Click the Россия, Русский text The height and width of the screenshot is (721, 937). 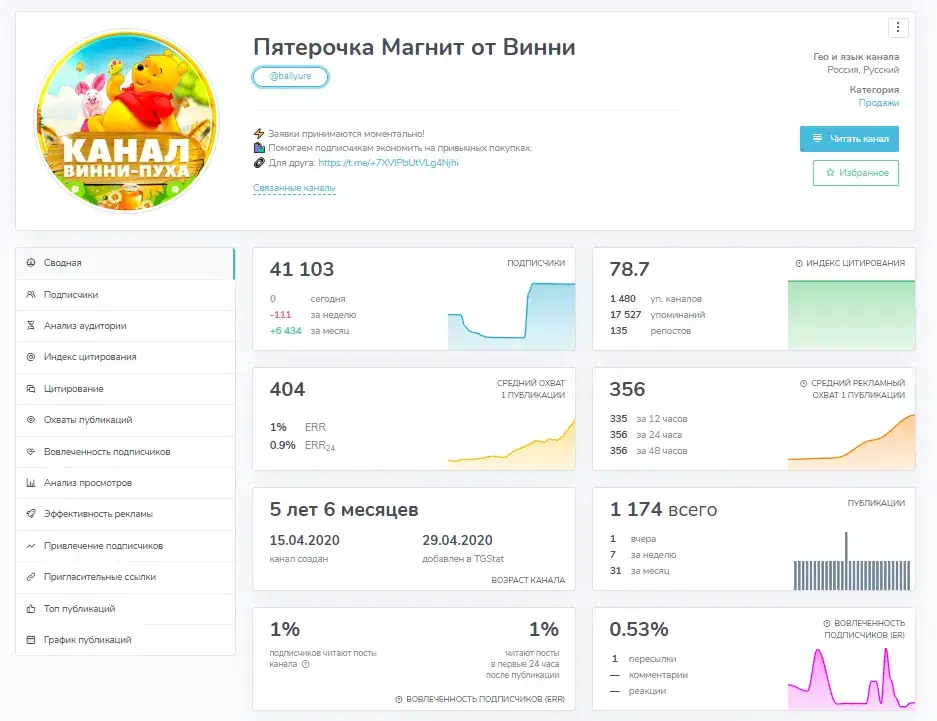(863, 70)
